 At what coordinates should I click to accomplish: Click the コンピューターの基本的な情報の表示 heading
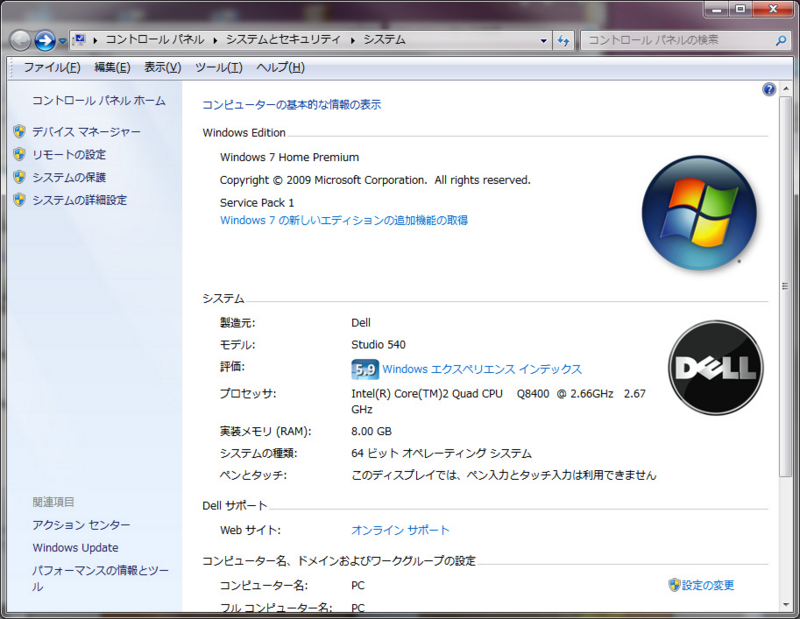291,105
